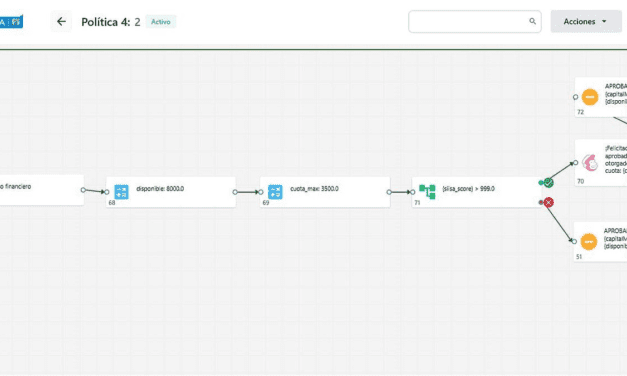Click the green check output of node 71
This screenshot has height=376, width=627.
click(x=548, y=182)
